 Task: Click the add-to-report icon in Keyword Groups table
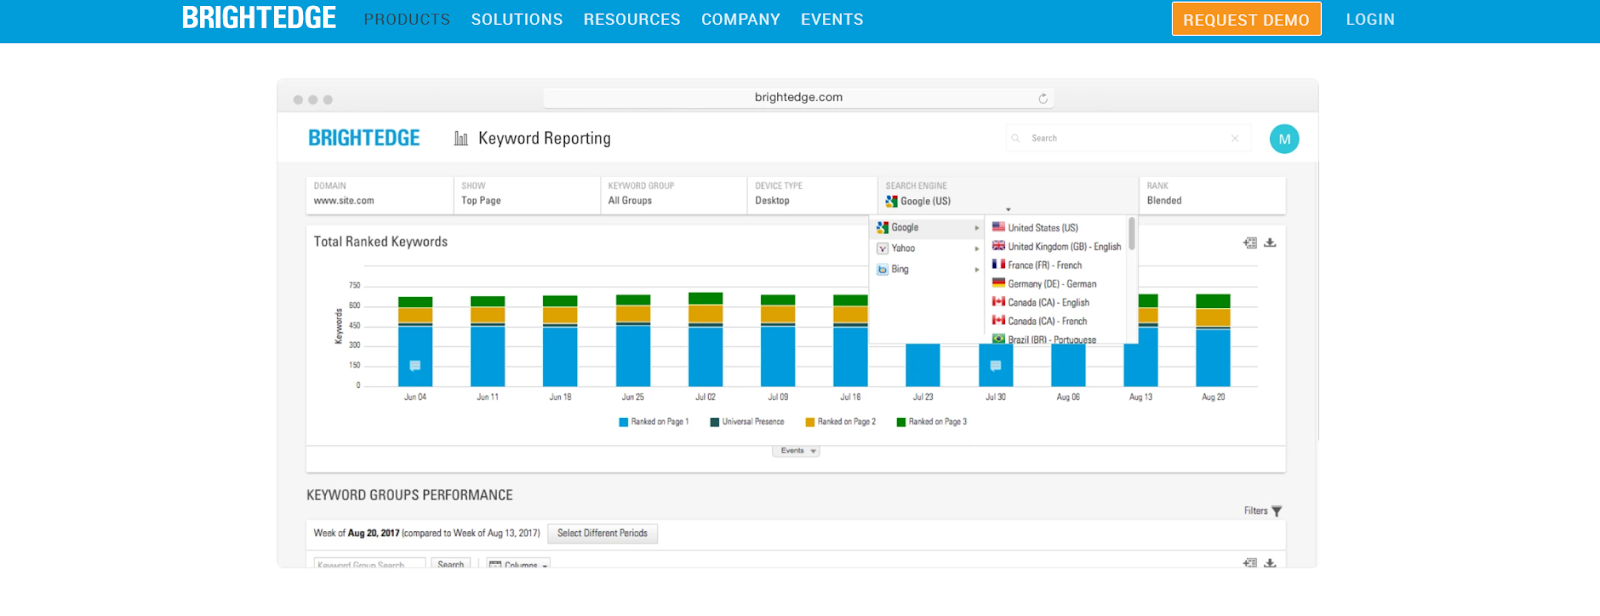1250,563
